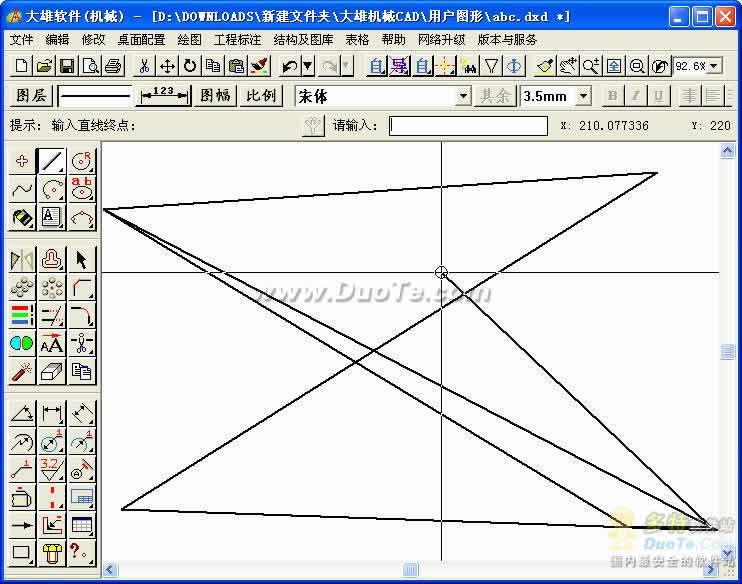Click the hand icon beside prompt

coord(313,126)
